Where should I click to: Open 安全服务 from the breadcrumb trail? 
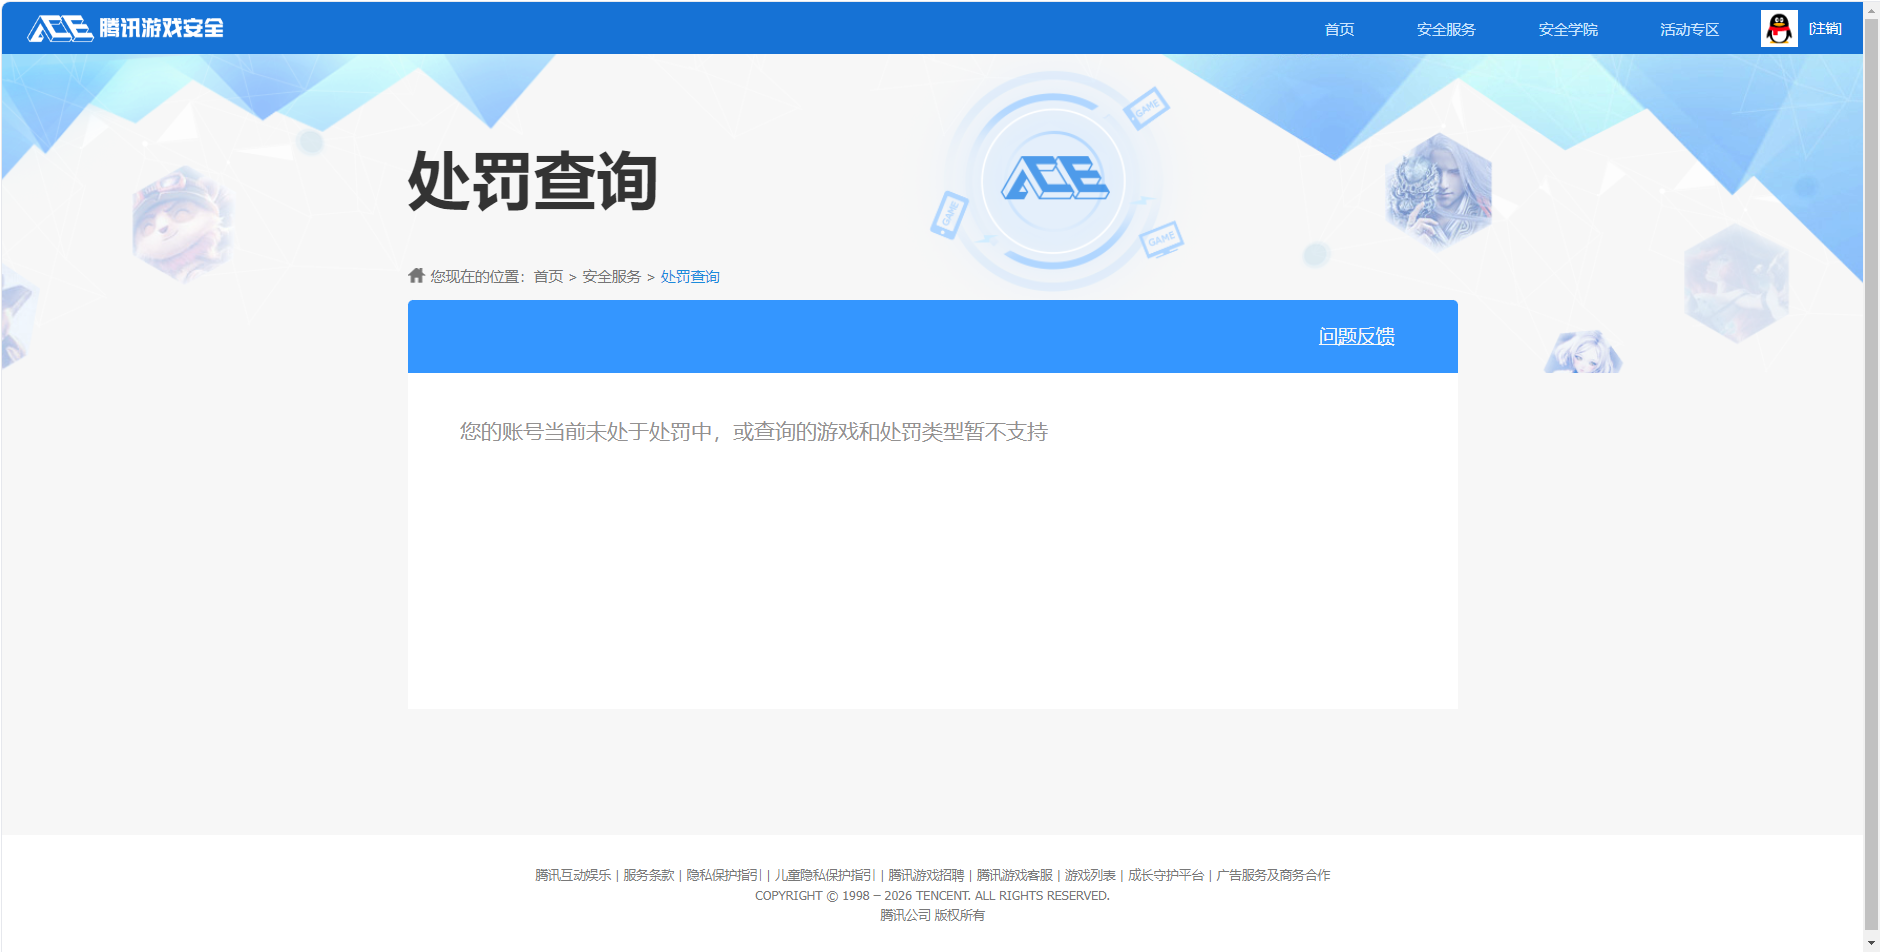pos(610,276)
